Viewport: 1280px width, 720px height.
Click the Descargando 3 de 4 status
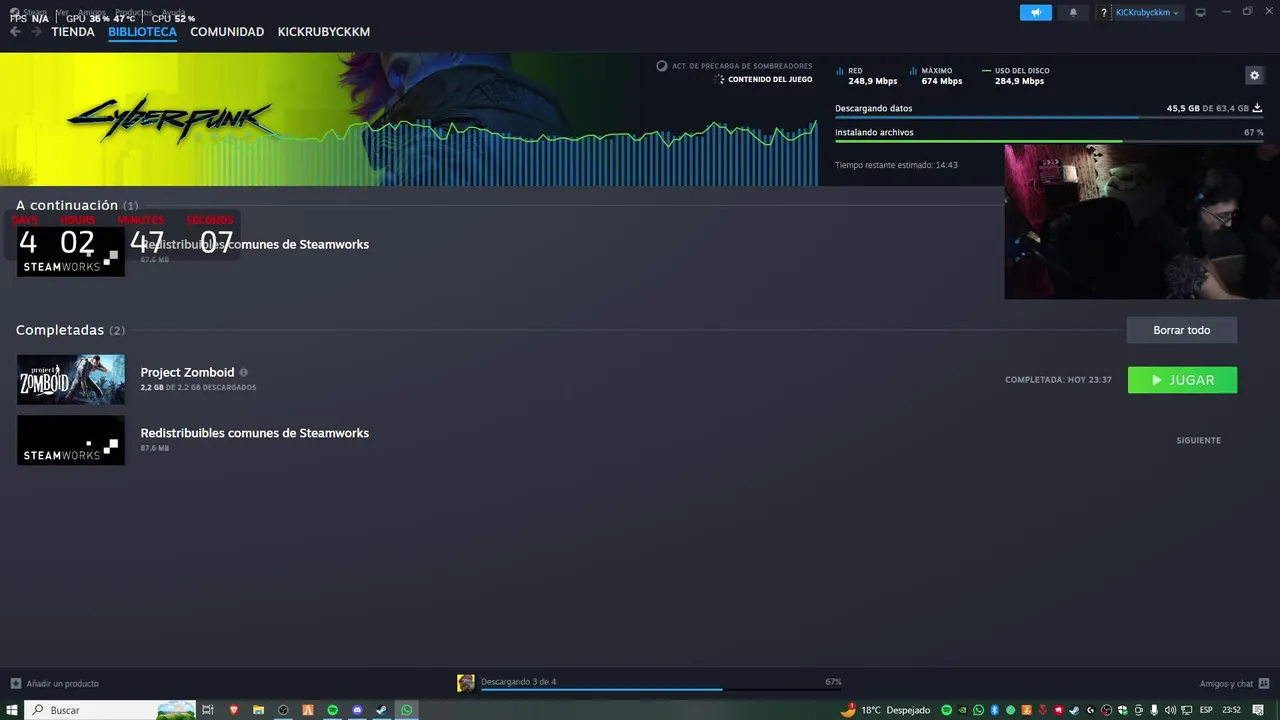(518, 682)
